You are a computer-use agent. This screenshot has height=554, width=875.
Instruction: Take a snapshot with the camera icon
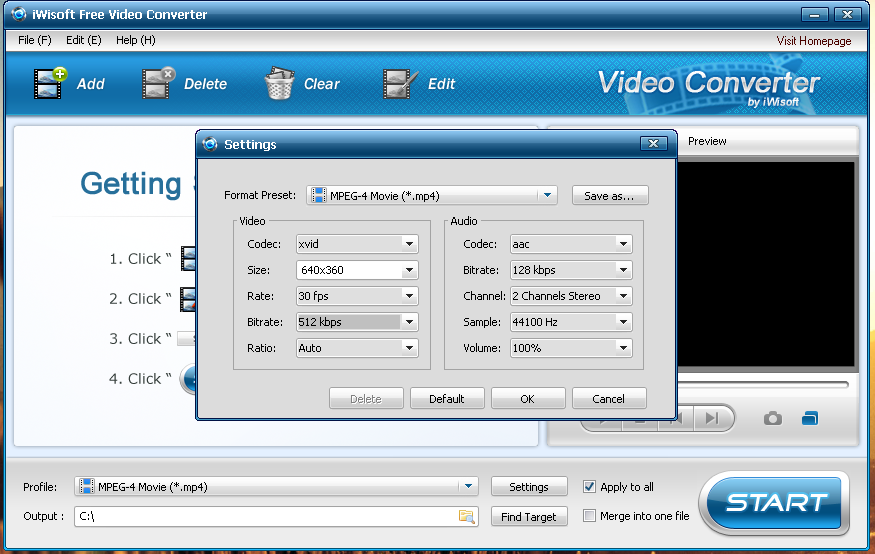[772, 418]
